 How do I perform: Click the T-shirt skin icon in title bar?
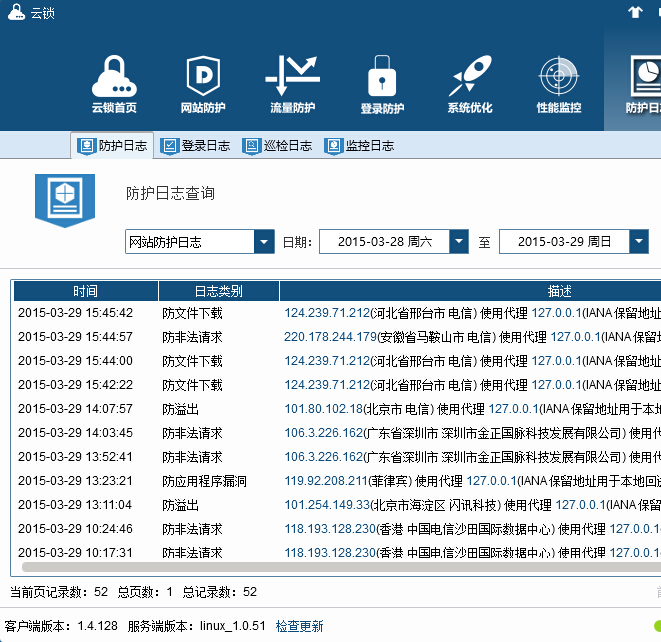(x=634, y=12)
